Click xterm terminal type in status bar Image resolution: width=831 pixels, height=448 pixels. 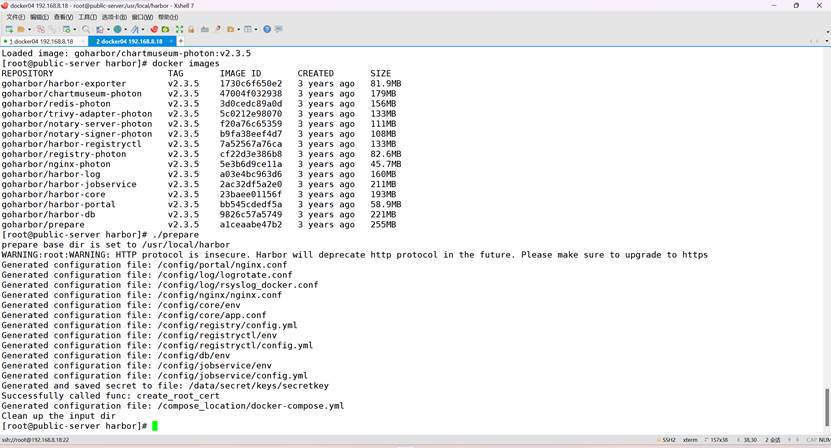tap(690, 440)
